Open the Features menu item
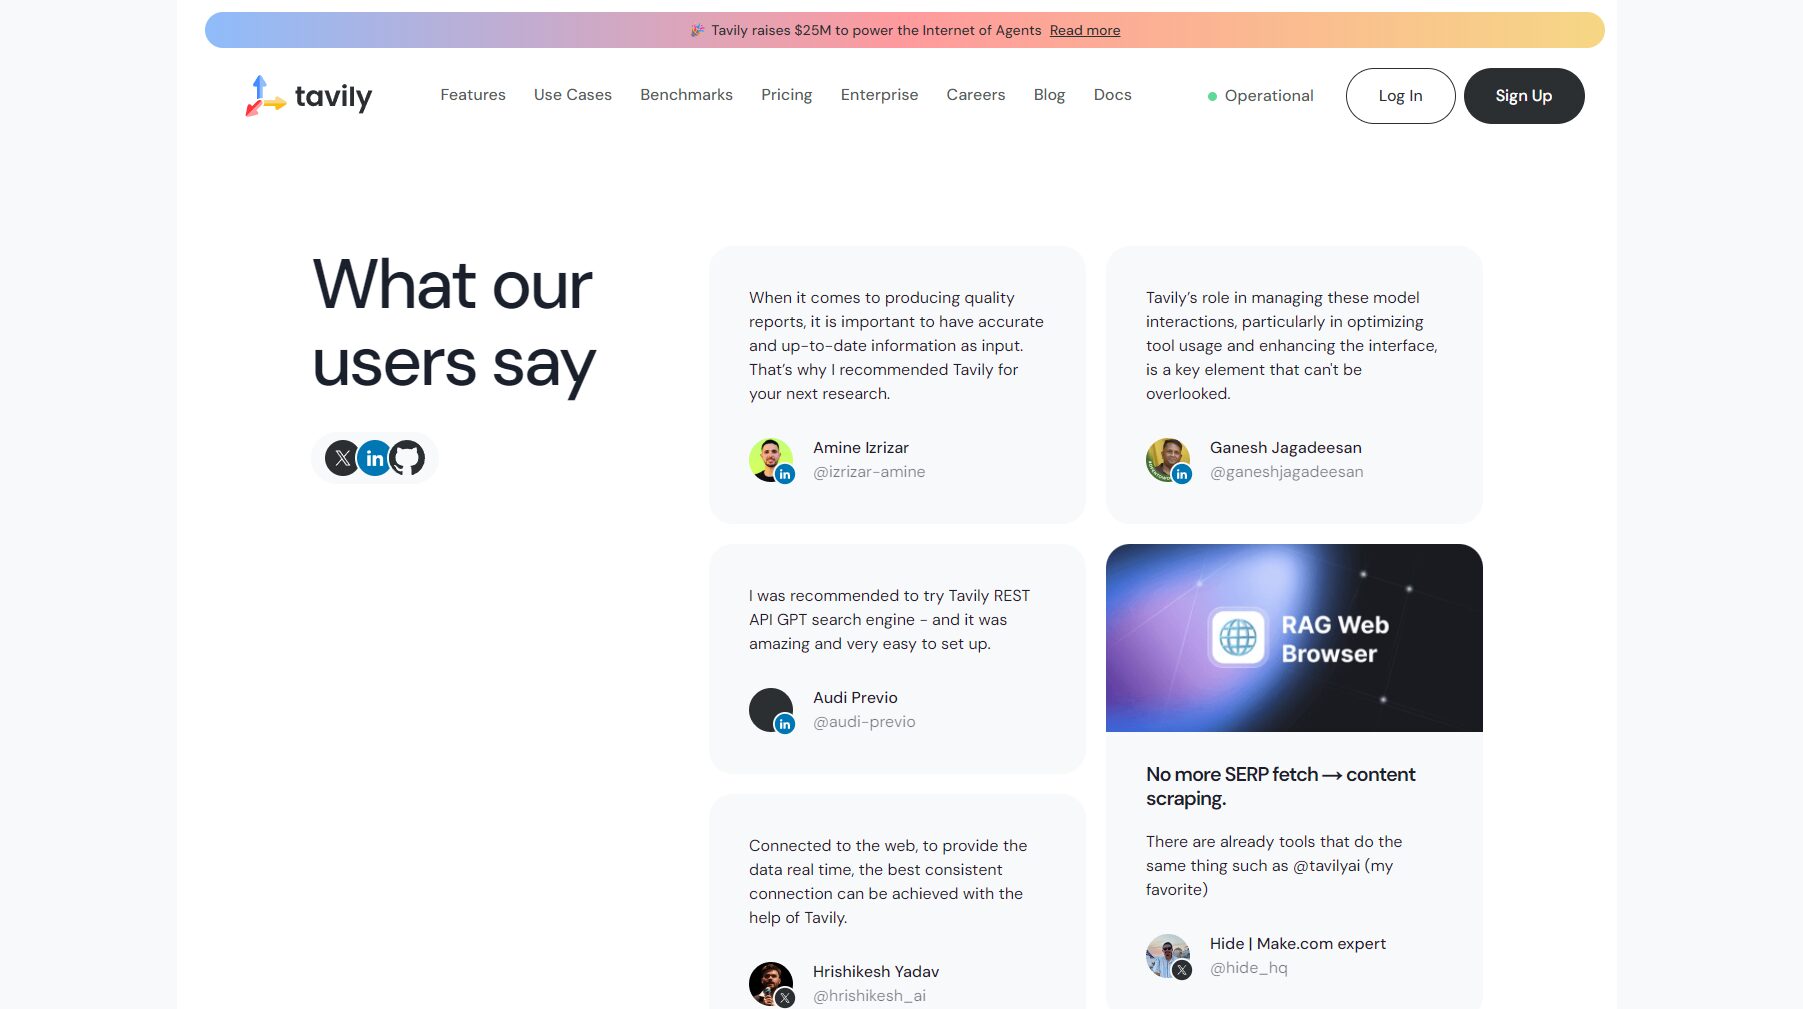Viewport: 1803px width, 1009px height. 473,95
